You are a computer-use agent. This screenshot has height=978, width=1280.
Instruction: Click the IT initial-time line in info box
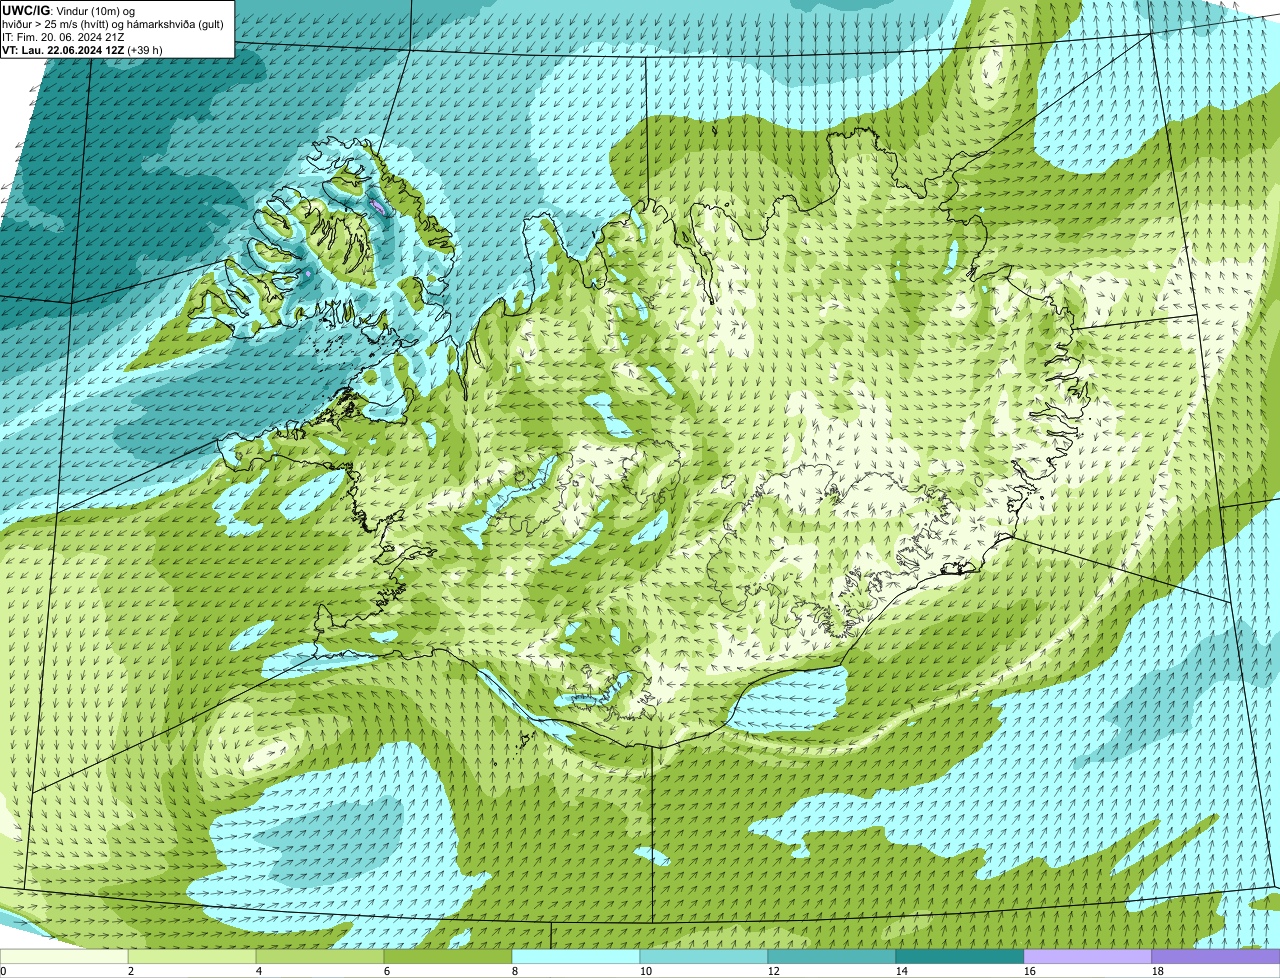coord(63,37)
